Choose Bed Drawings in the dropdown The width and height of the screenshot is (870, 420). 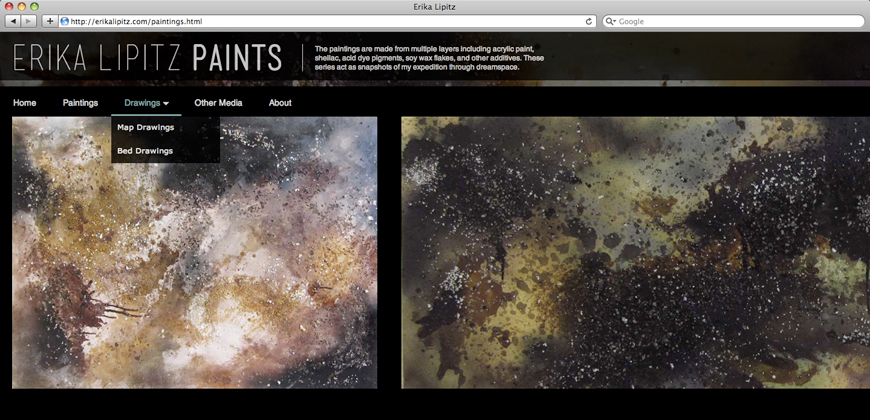click(x=145, y=151)
